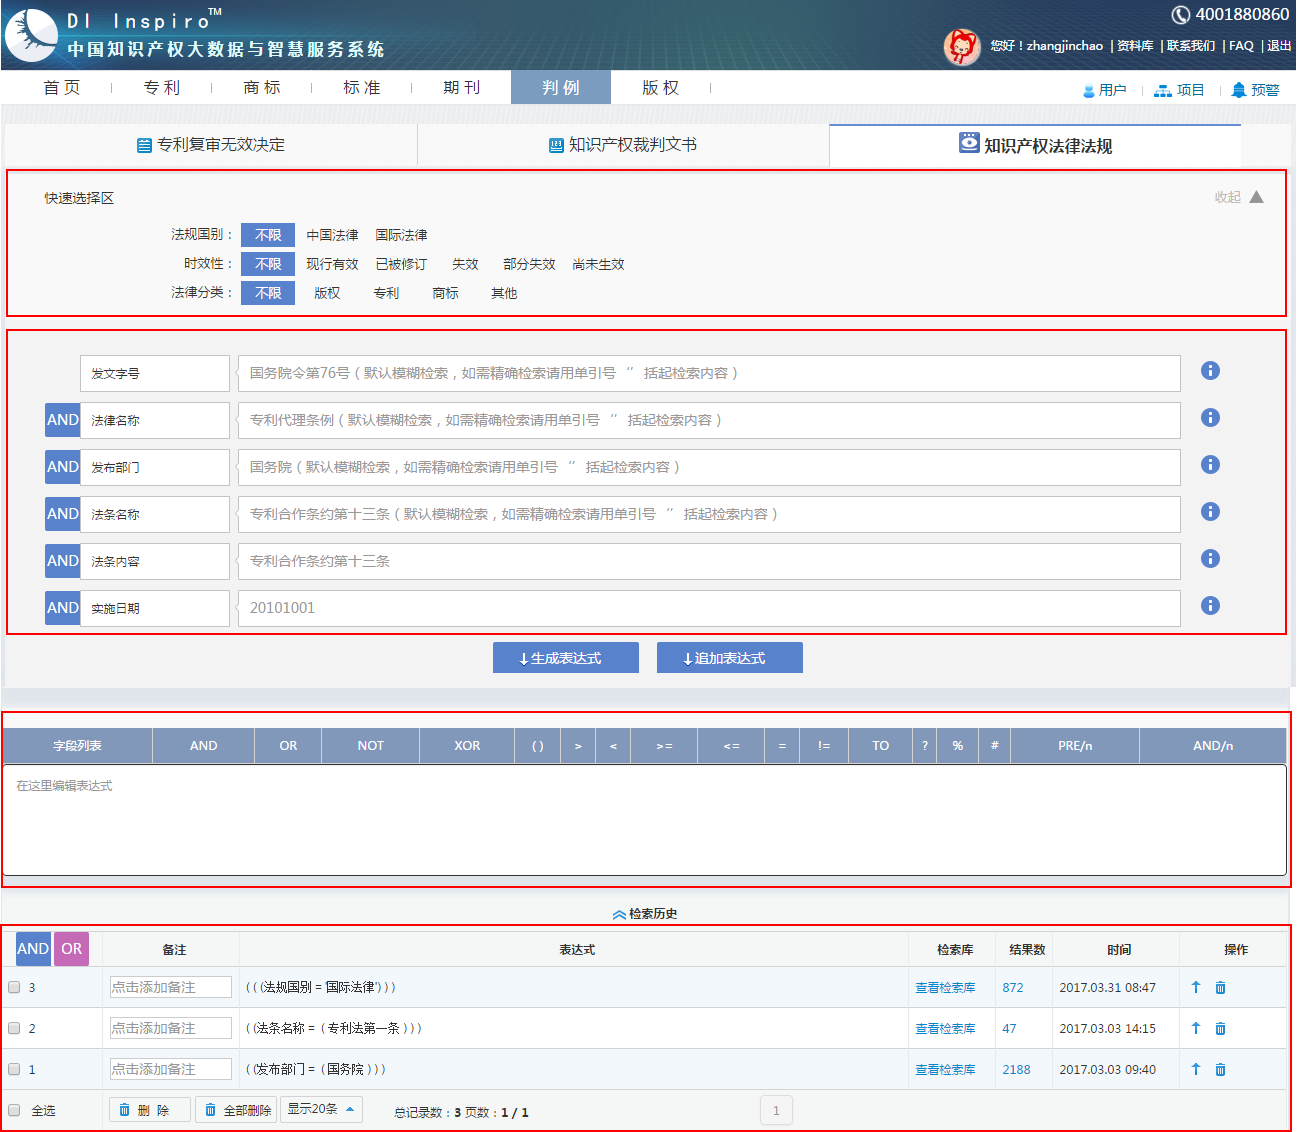This screenshot has width=1297, height=1132.
Task: Open the 专利 navigation menu item
Action: tap(161, 88)
